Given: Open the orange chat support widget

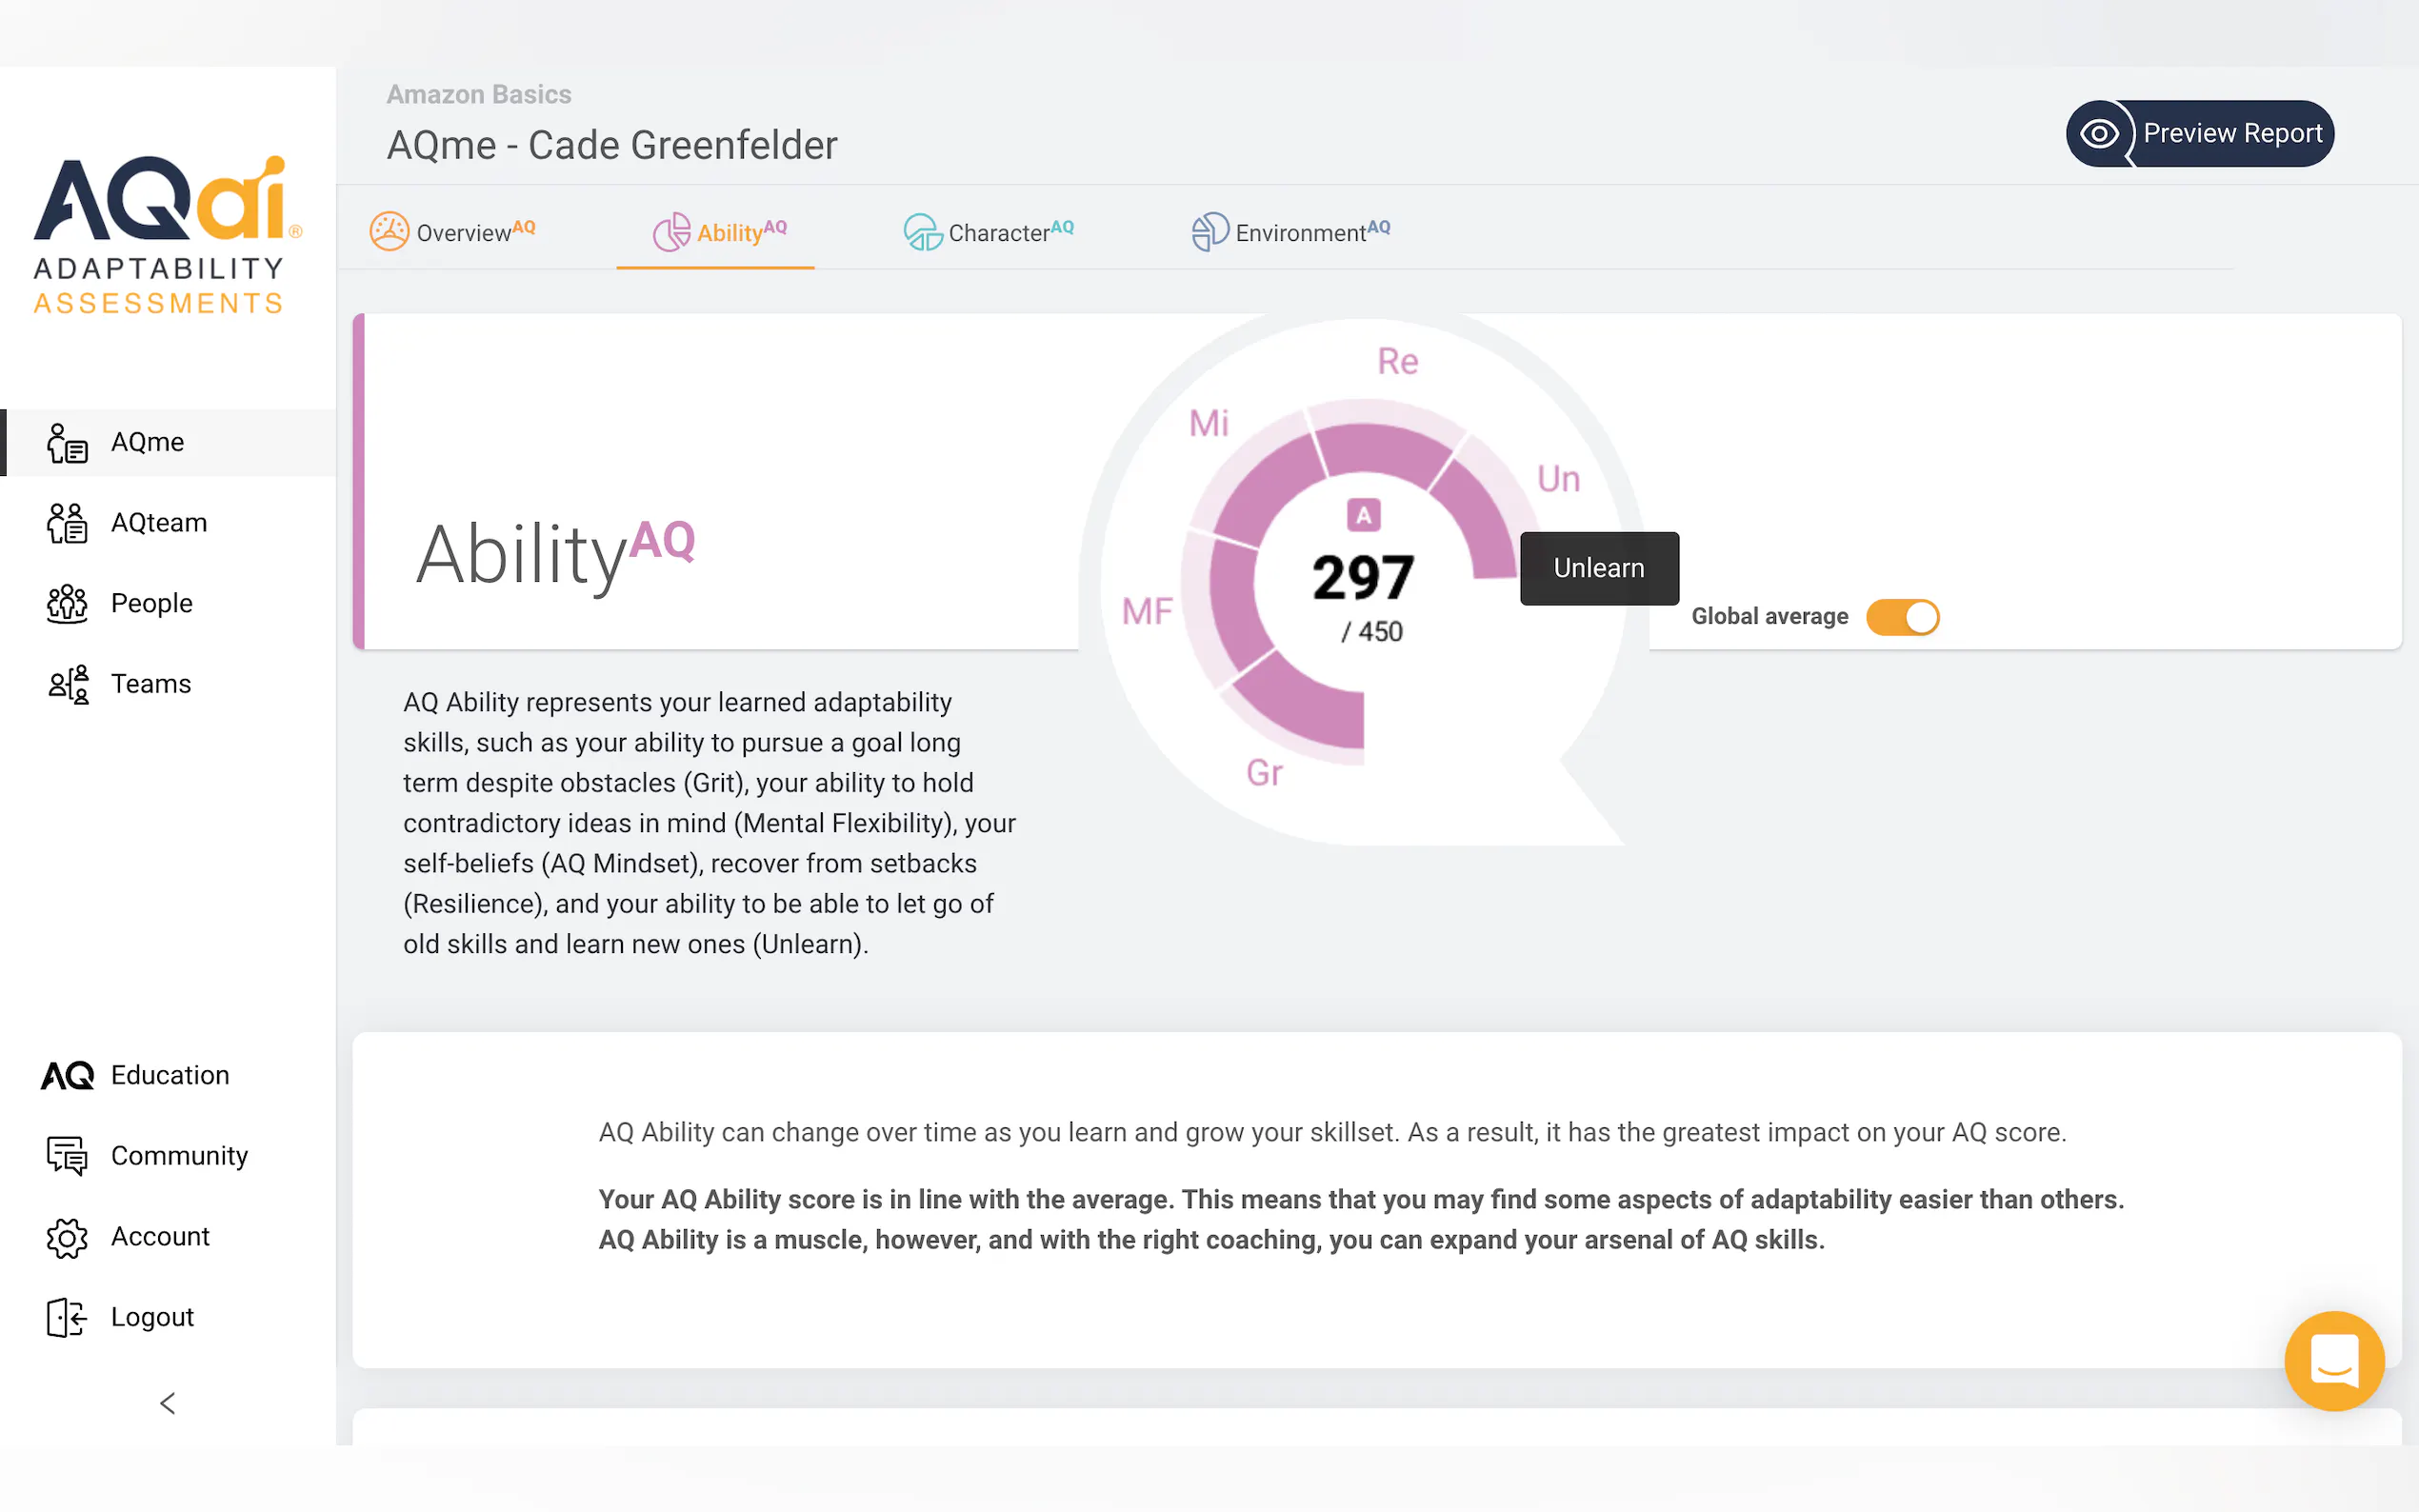Looking at the screenshot, I should tap(2333, 1360).
